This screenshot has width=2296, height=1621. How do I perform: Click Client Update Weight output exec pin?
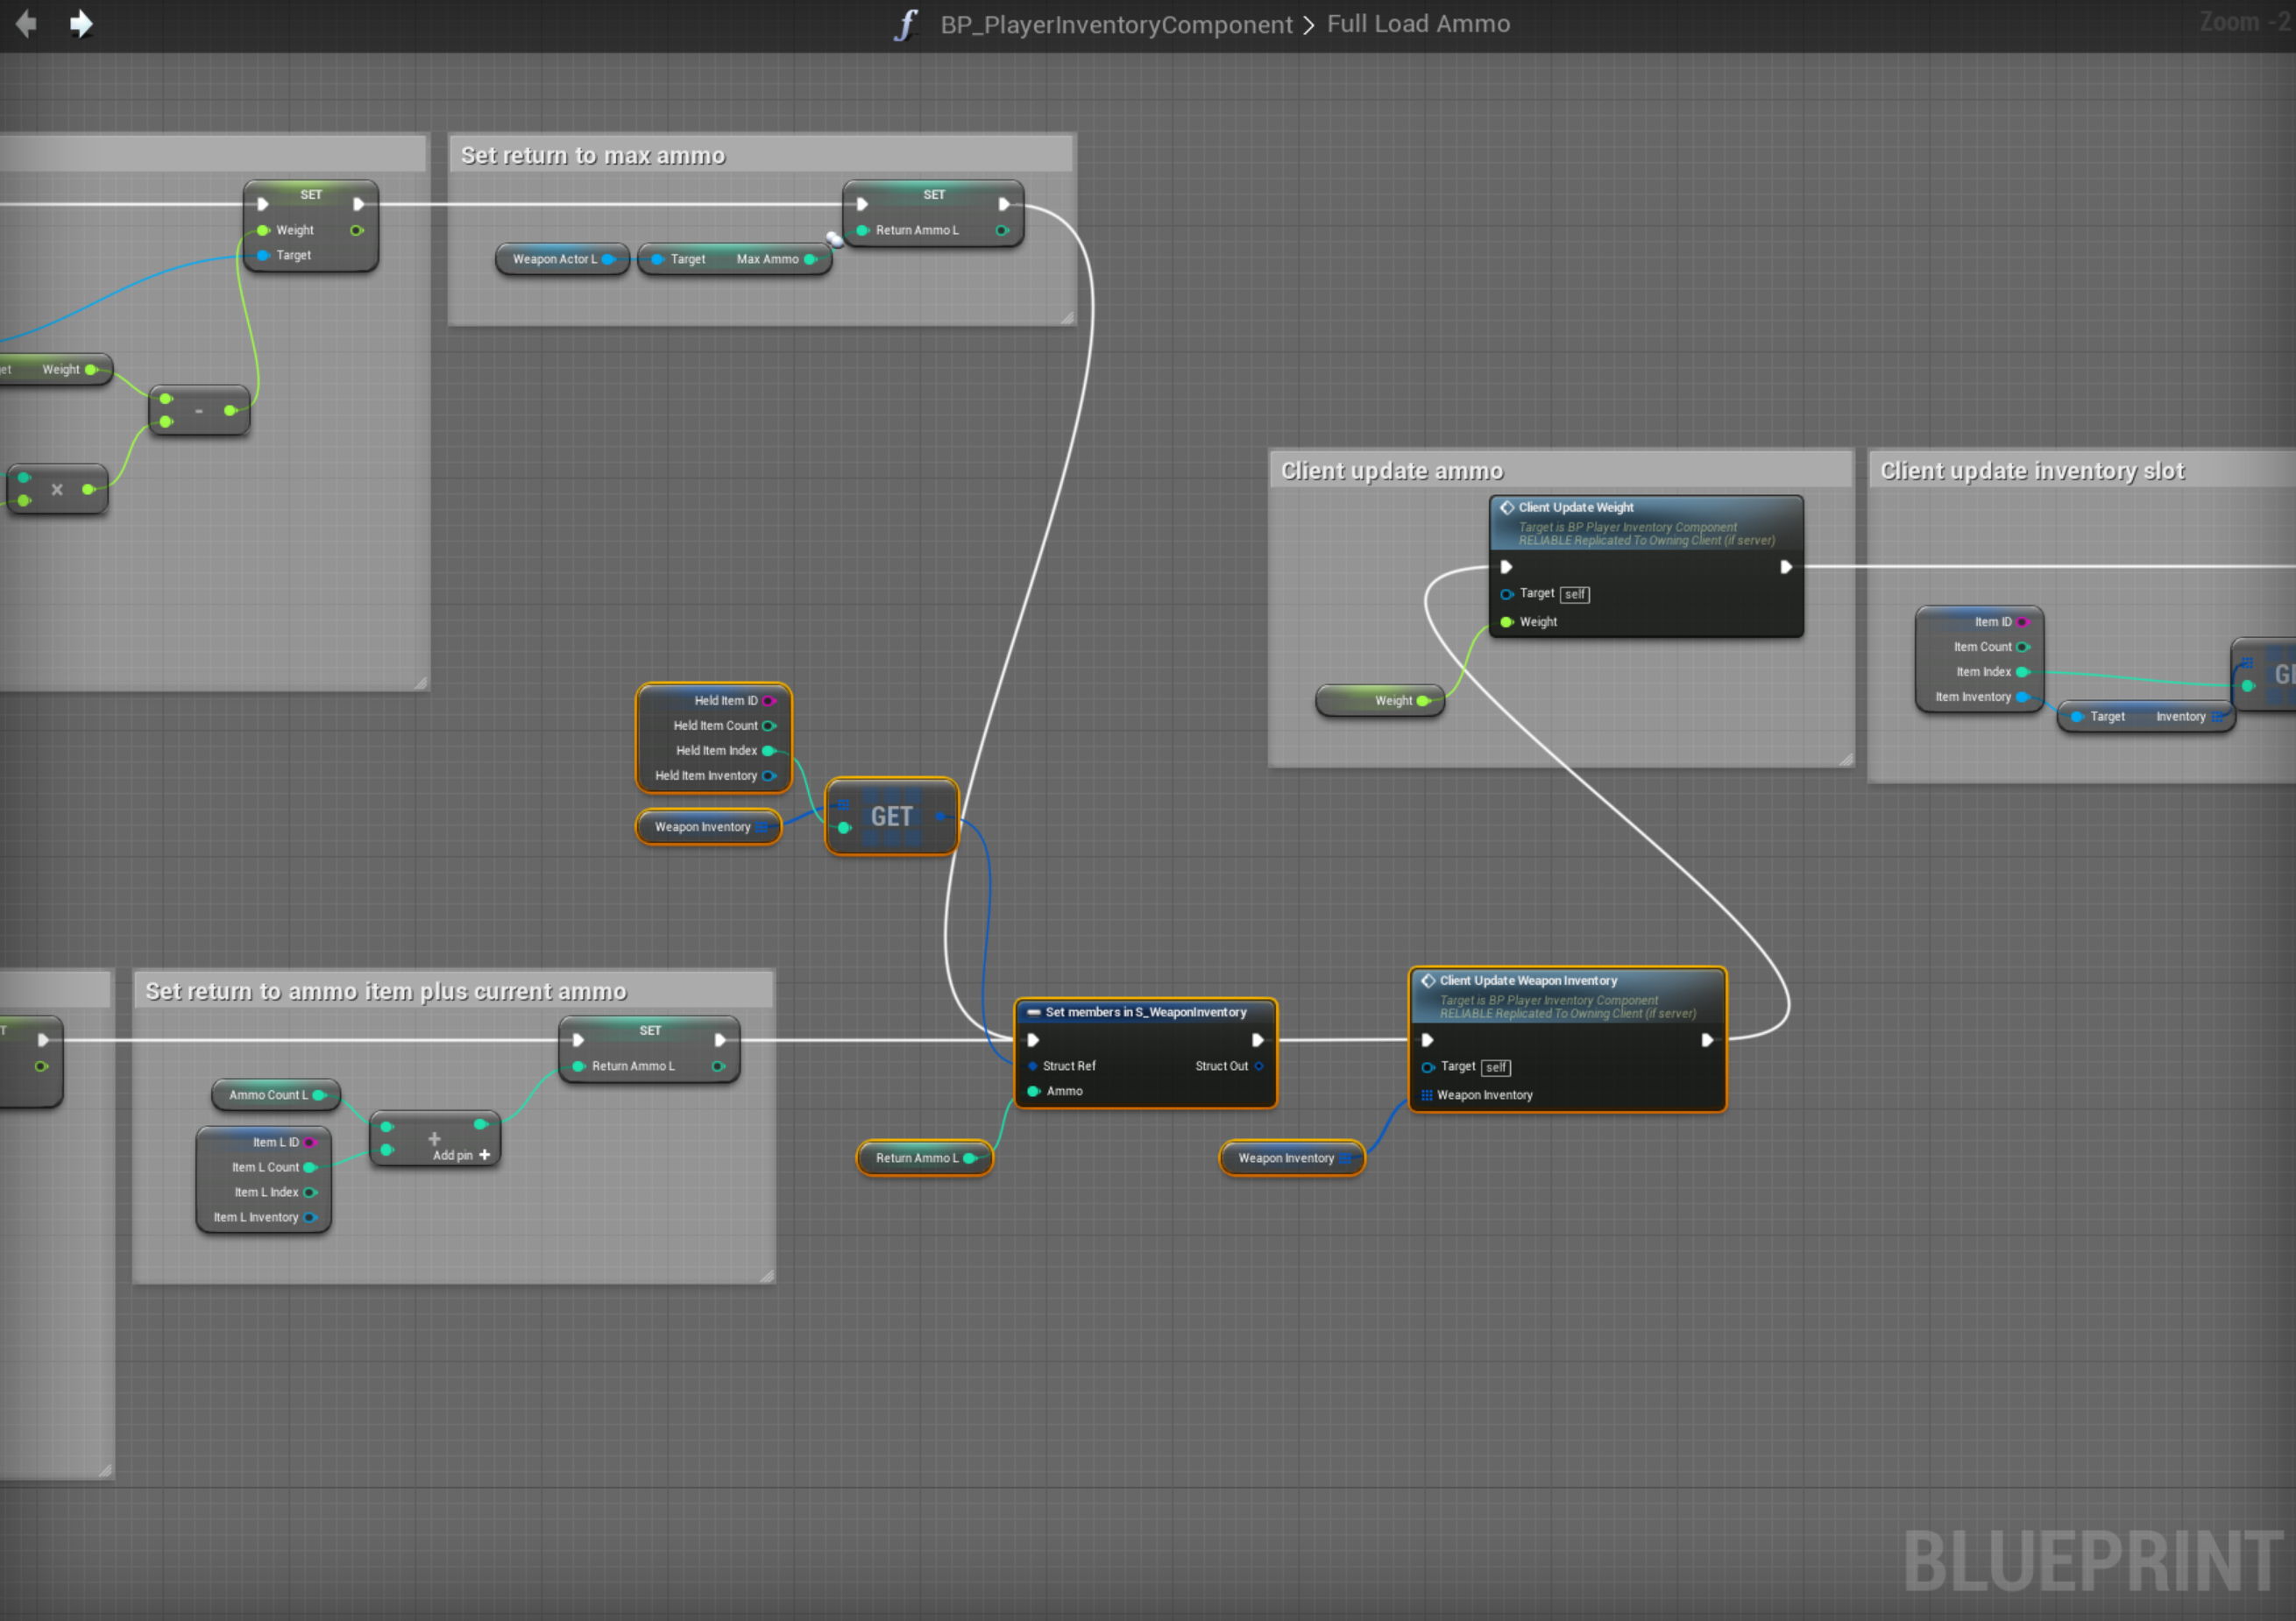1785,567
